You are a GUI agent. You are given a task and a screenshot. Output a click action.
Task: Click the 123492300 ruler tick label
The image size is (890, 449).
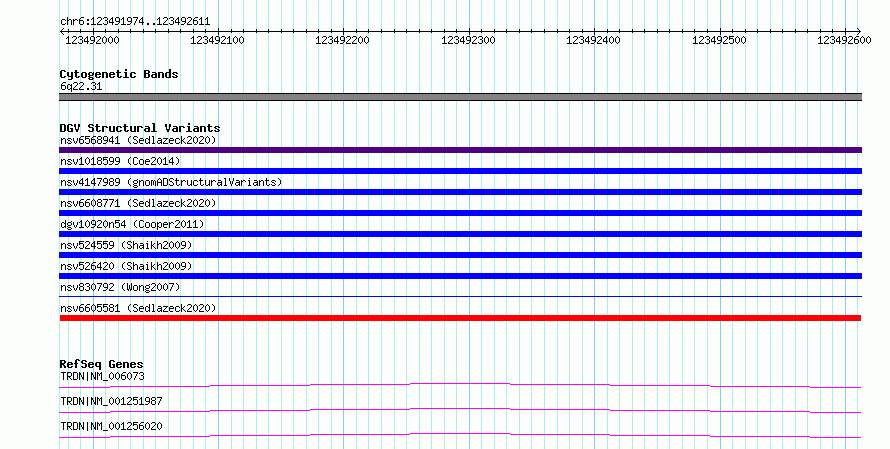point(468,40)
